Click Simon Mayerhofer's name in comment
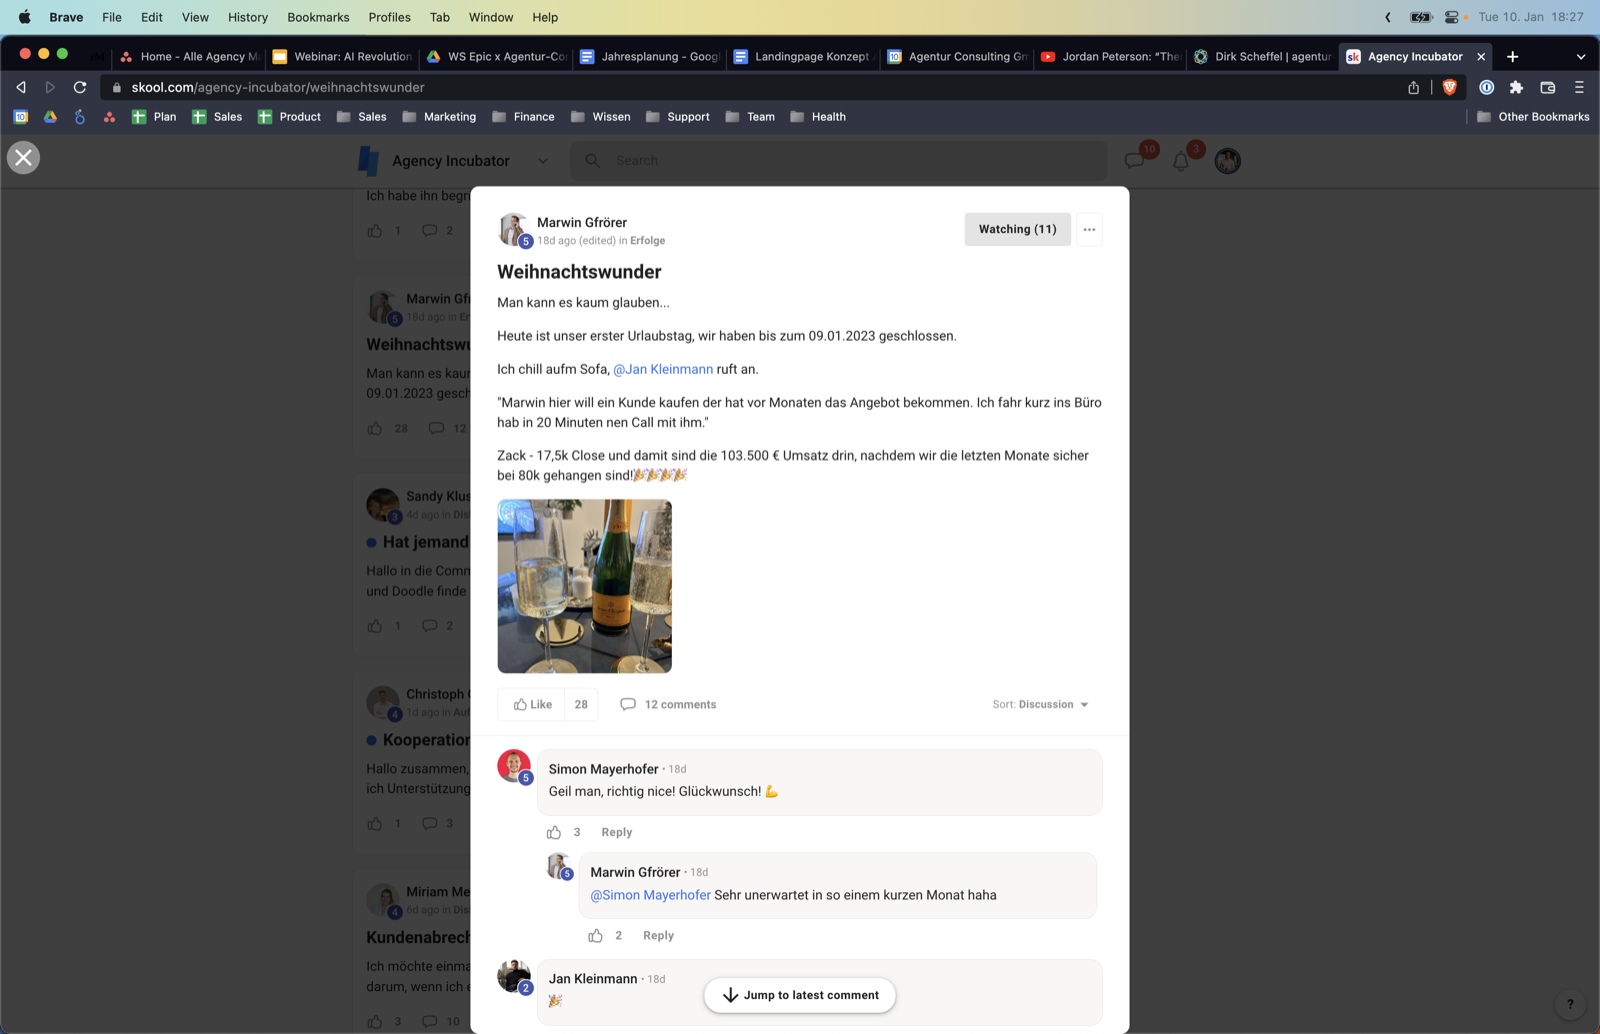The width and height of the screenshot is (1600, 1034). coord(603,769)
